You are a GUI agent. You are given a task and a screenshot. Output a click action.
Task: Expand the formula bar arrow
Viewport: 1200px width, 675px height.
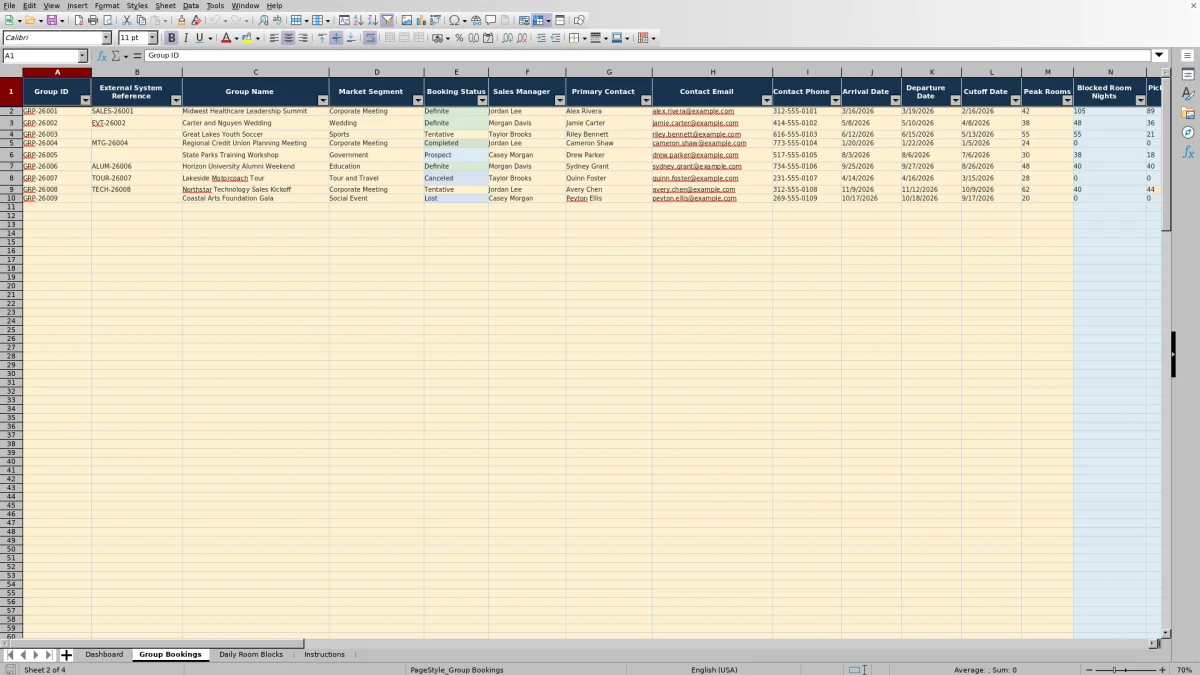pos(1160,56)
